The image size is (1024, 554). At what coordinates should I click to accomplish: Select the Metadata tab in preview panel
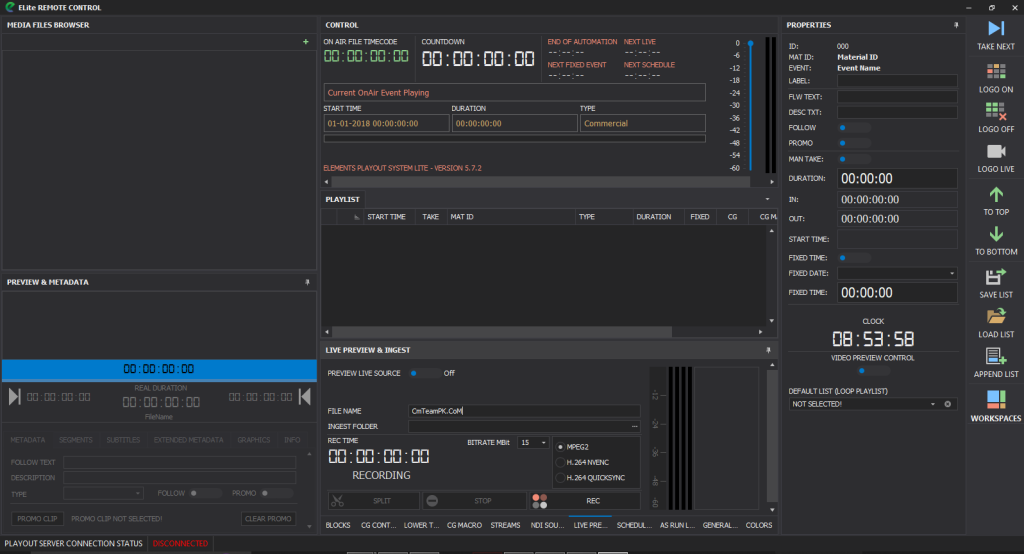[28, 440]
